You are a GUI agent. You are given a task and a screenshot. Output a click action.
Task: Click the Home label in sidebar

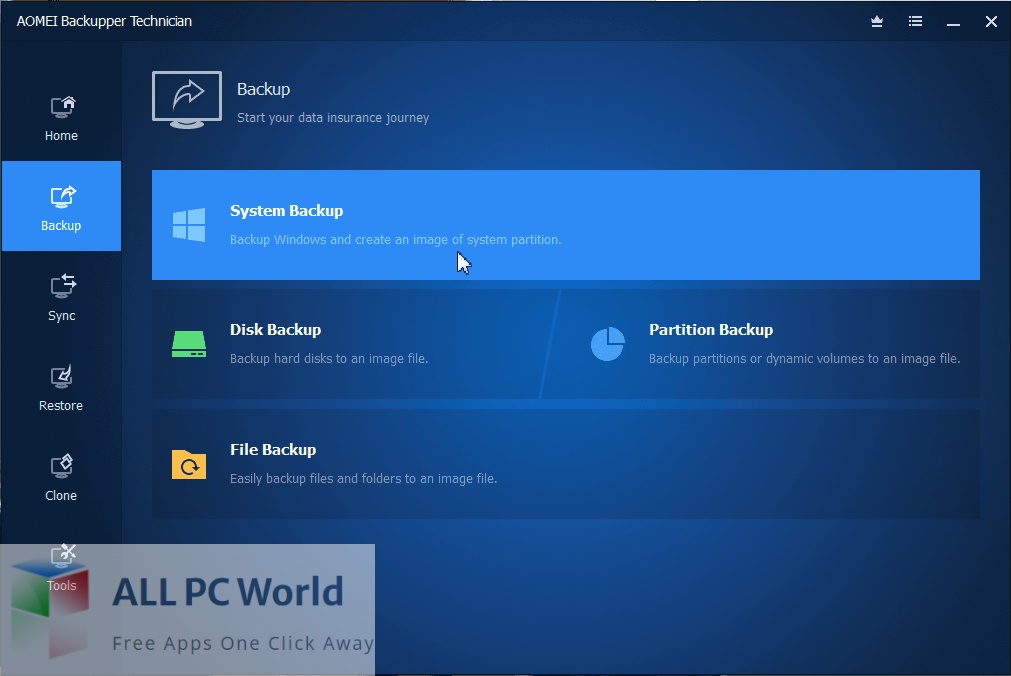click(61, 135)
